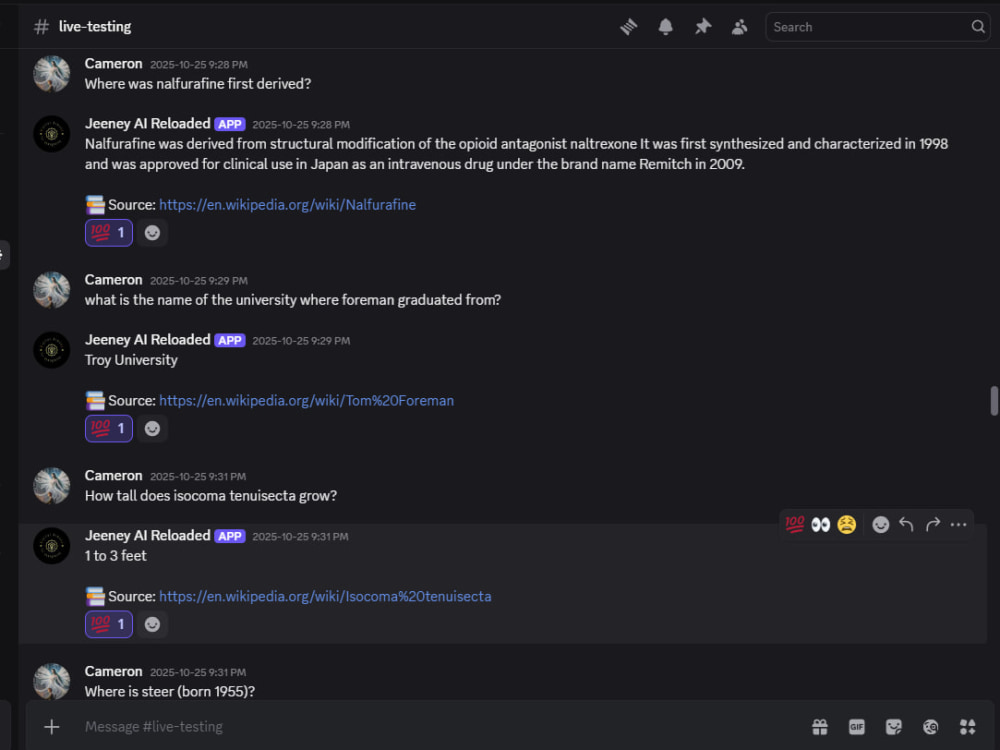Open the GIF picker
The image size is (1000, 750).
point(857,726)
